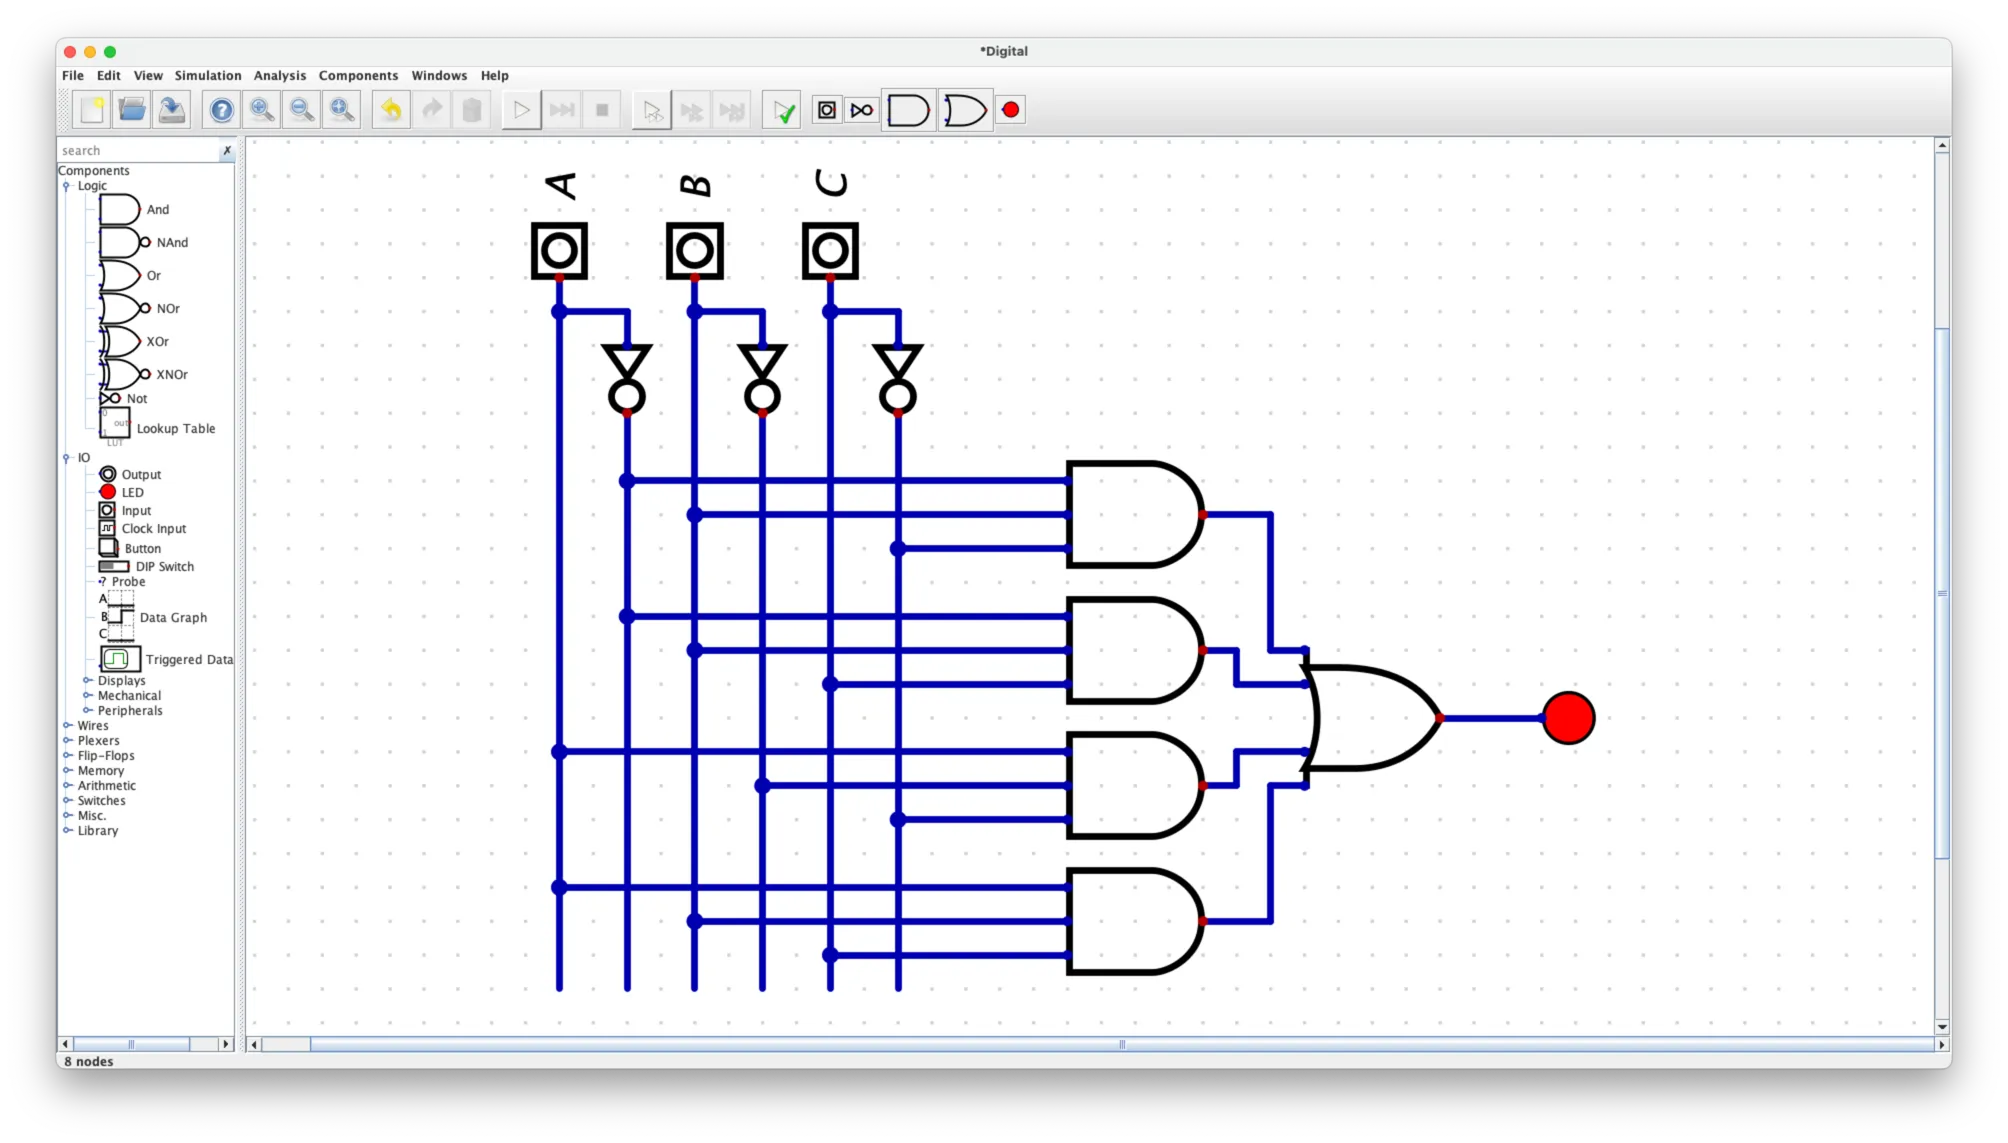Click the delete components trash icon
Screen dimensions: 2008x1143
472,110
